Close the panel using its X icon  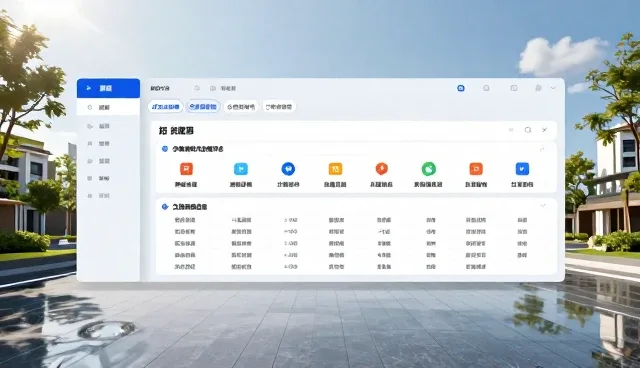click(x=544, y=130)
